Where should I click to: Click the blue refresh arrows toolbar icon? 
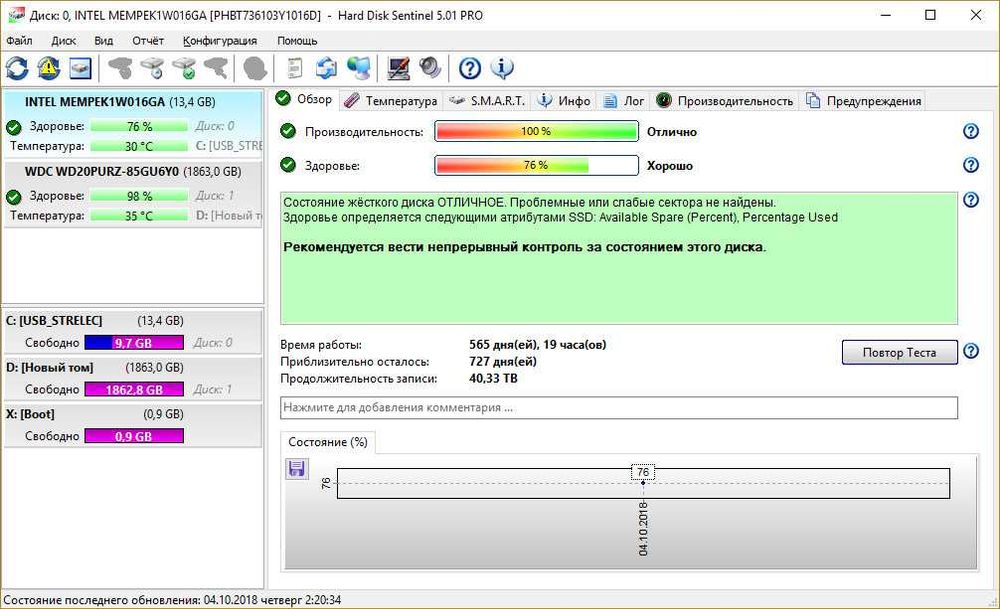click(17, 68)
